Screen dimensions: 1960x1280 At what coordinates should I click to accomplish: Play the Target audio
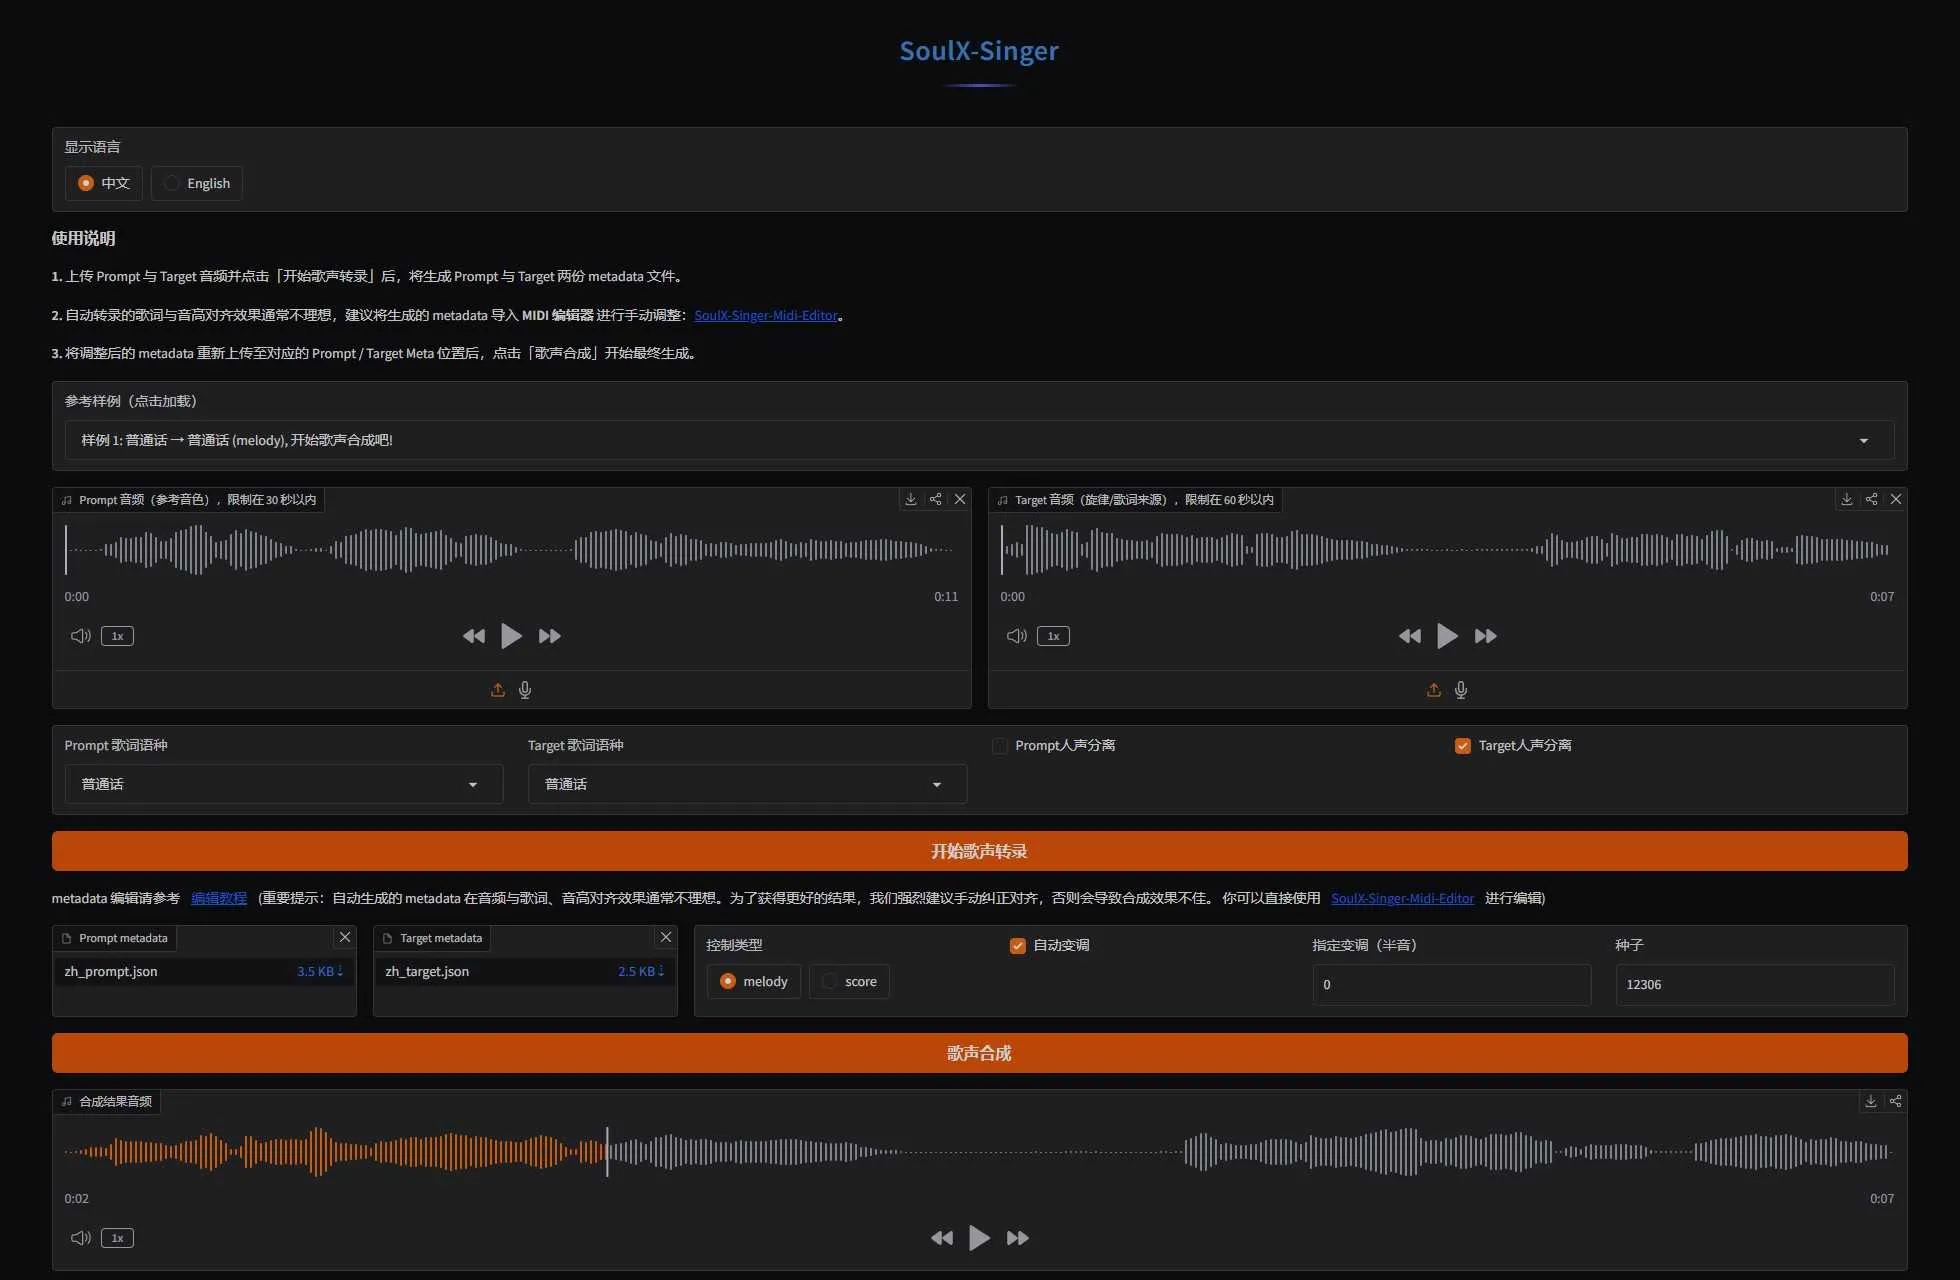coord(1446,636)
